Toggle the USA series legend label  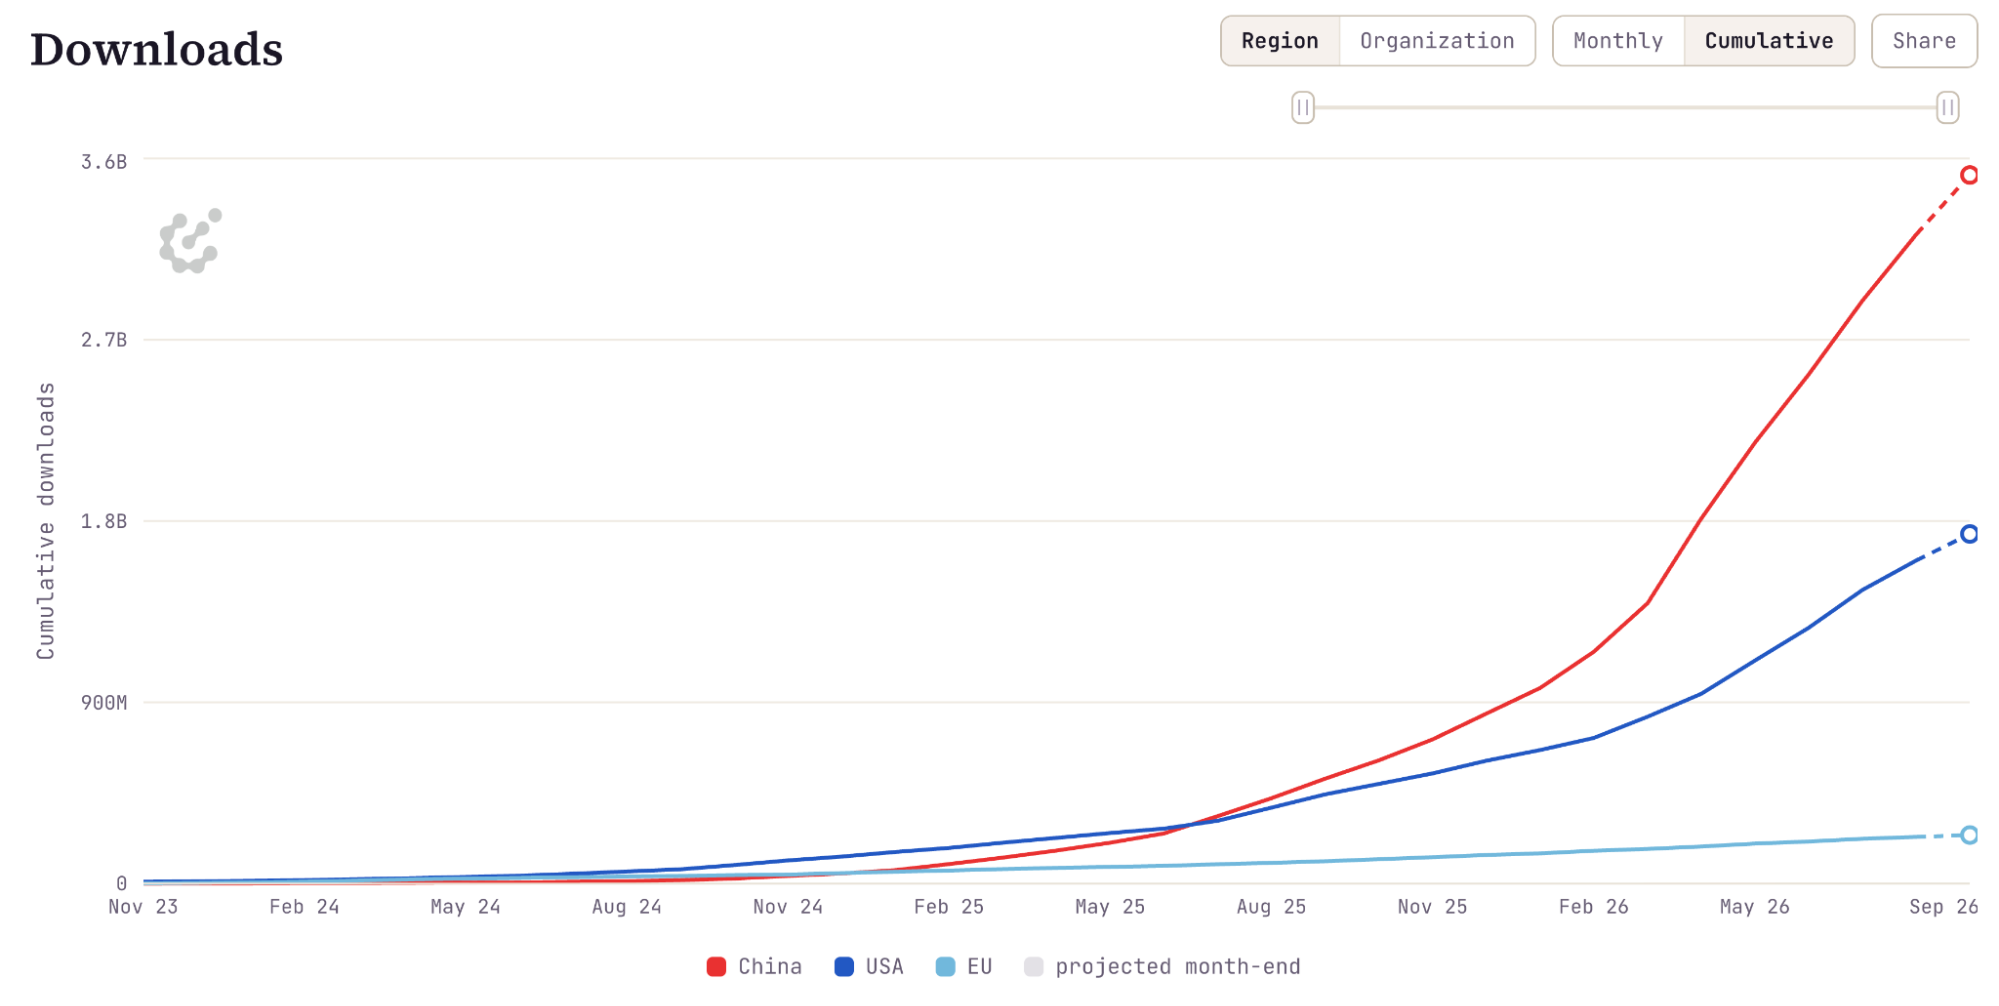pos(884,966)
